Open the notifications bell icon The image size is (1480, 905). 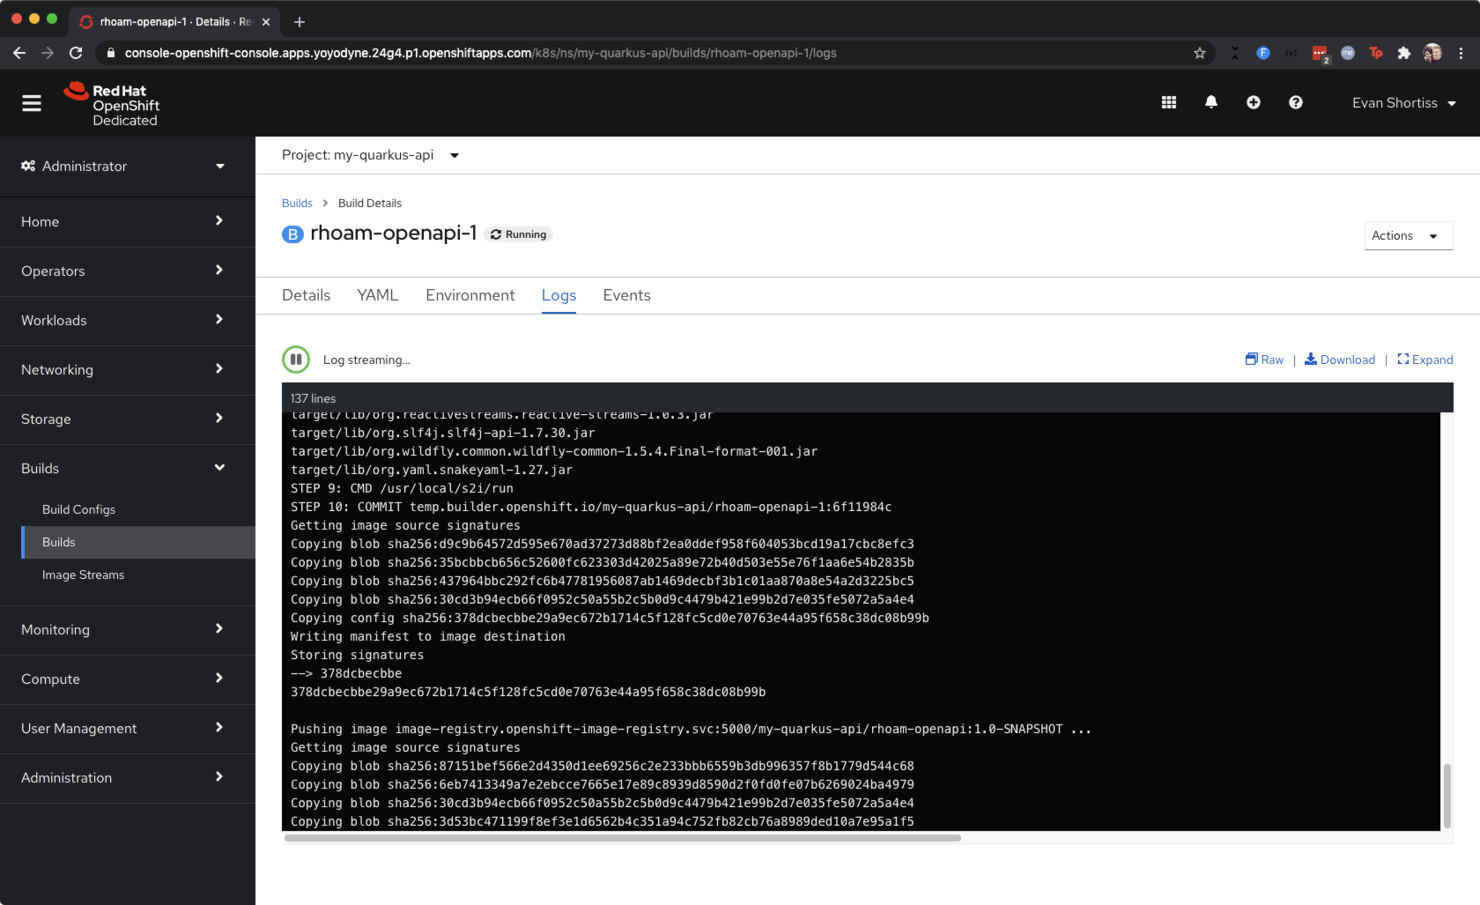(x=1211, y=102)
